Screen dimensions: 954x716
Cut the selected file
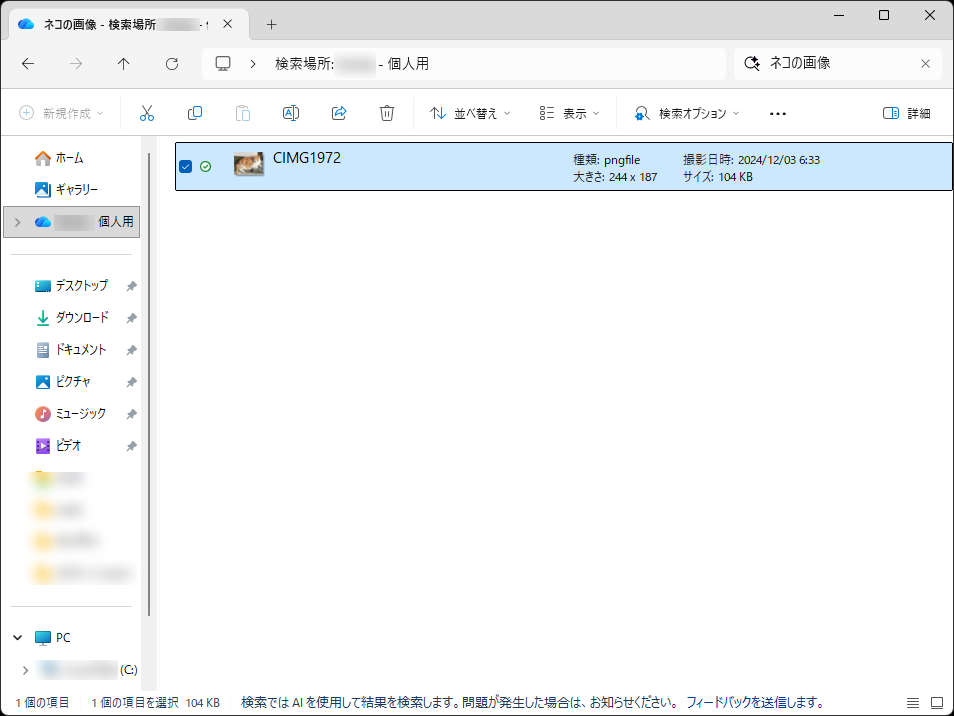click(x=147, y=112)
